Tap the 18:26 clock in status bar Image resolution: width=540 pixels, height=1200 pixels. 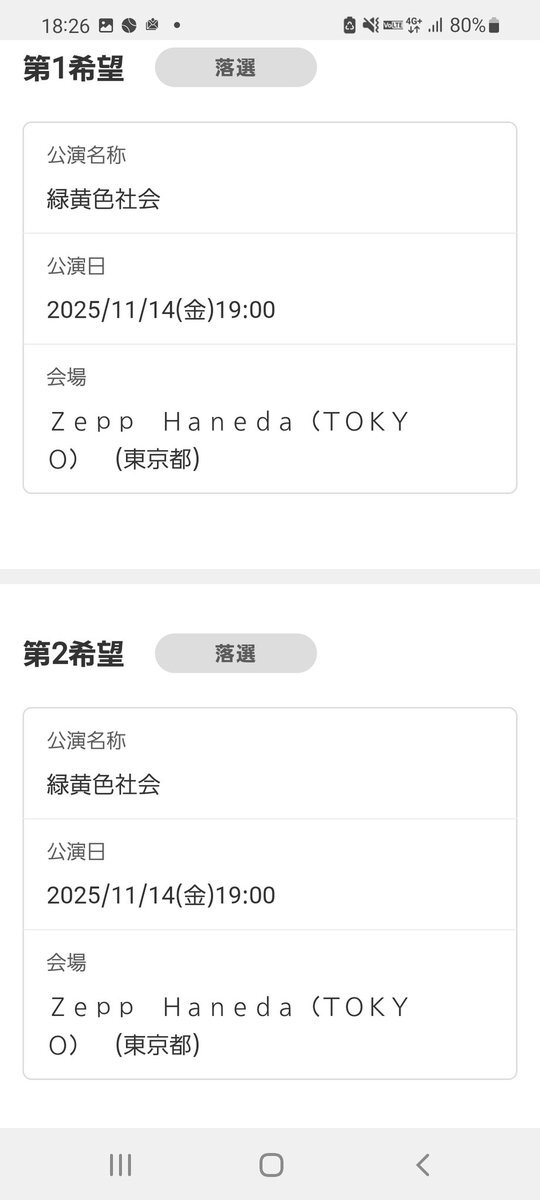point(66,25)
